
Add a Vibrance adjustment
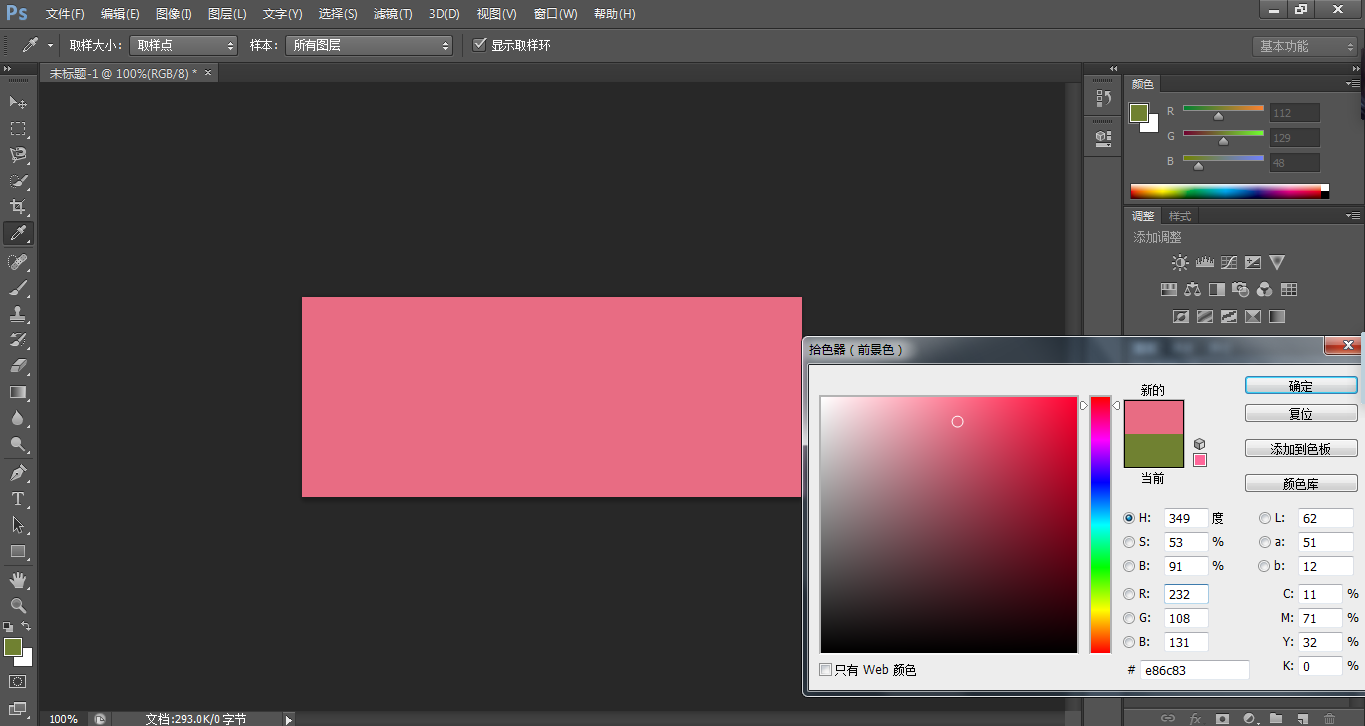click(1277, 263)
